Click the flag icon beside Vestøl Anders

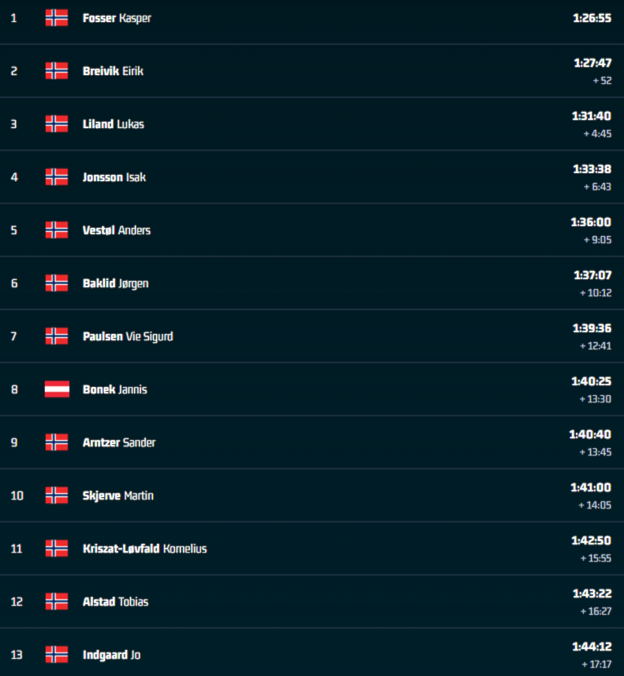(x=56, y=230)
